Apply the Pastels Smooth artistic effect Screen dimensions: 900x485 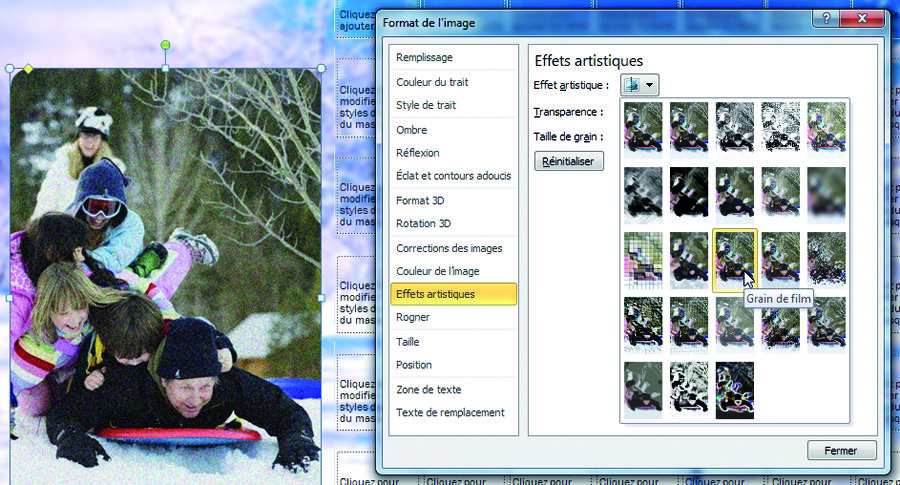click(x=781, y=324)
